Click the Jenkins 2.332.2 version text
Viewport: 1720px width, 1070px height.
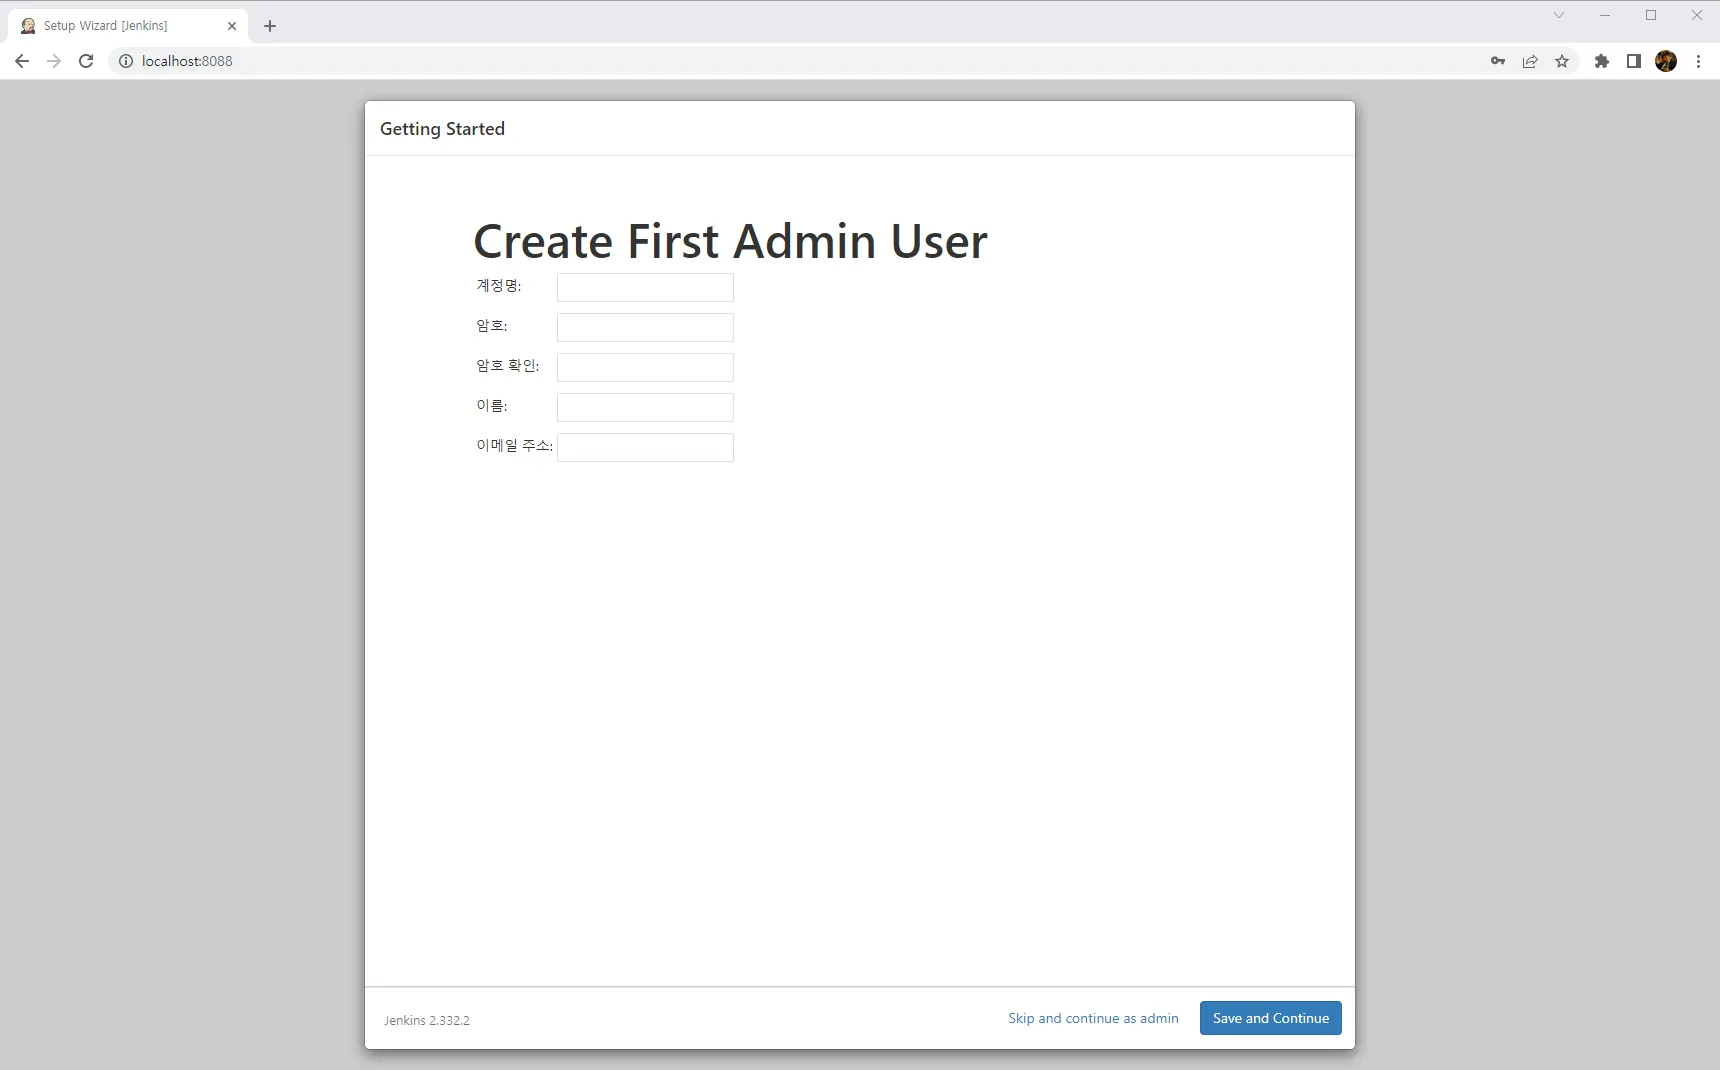coord(427,1020)
